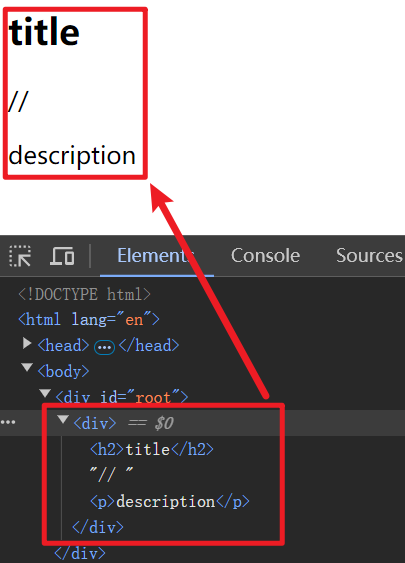
Task: Open the three-dot actions beside selected div
Action: click(x=8, y=422)
